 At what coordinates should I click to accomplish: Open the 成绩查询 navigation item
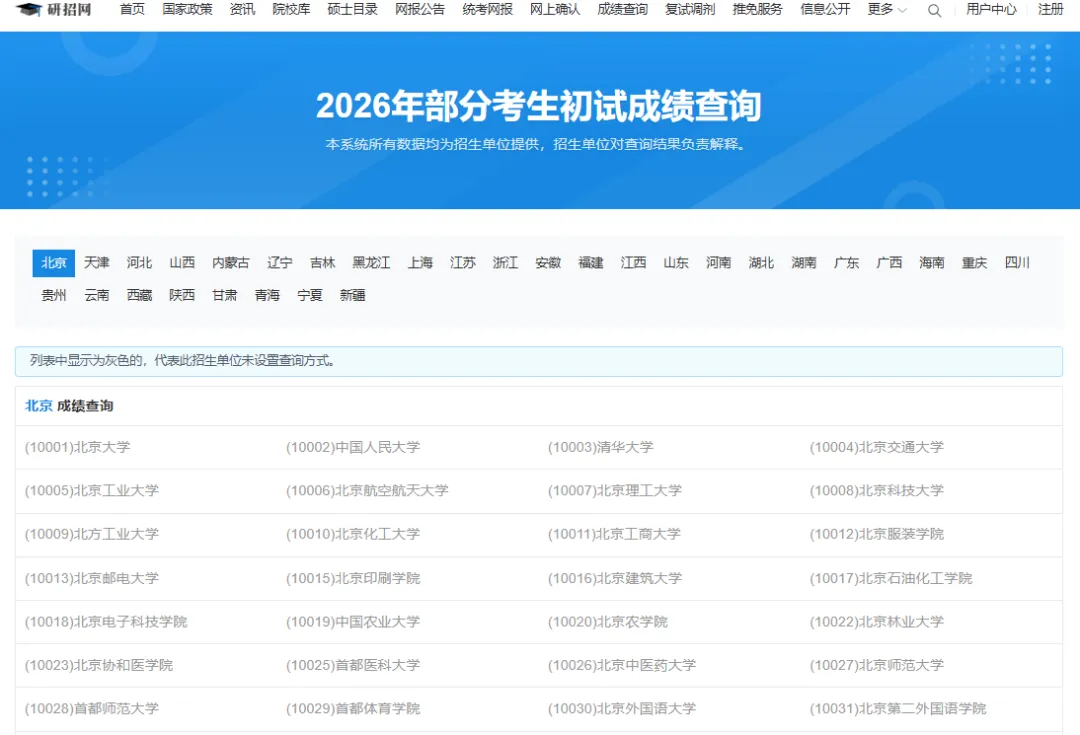coord(623,10)
